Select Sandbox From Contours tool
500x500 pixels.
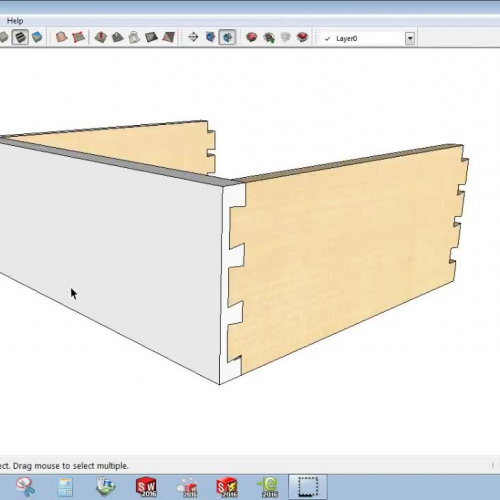pos(61,37)
